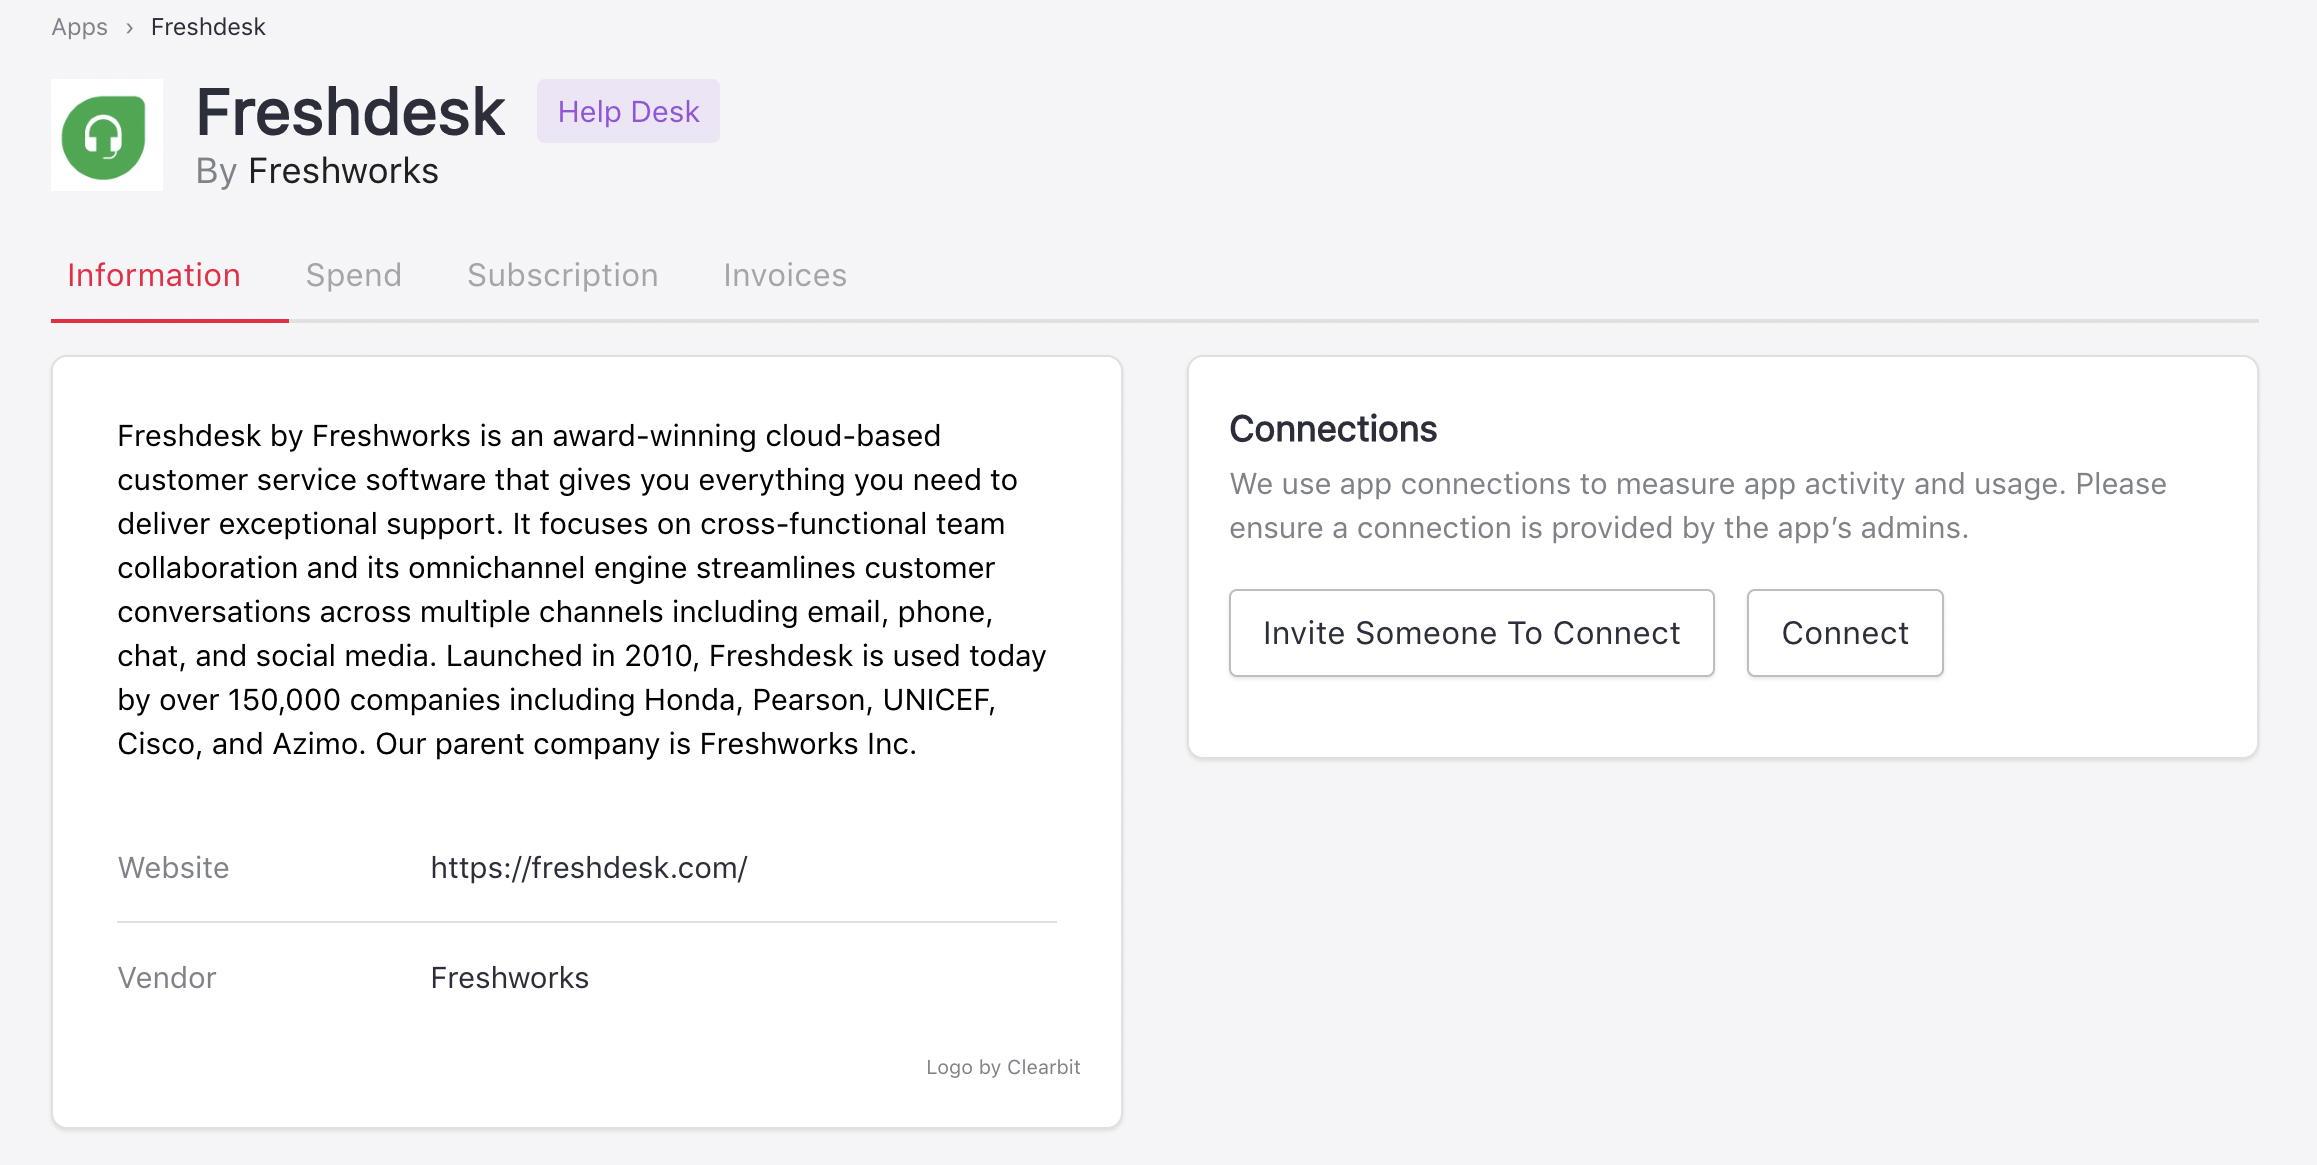Click the Vendor field label
The height and width of the screenshot is (1165, 2317).
pos(167,978)
